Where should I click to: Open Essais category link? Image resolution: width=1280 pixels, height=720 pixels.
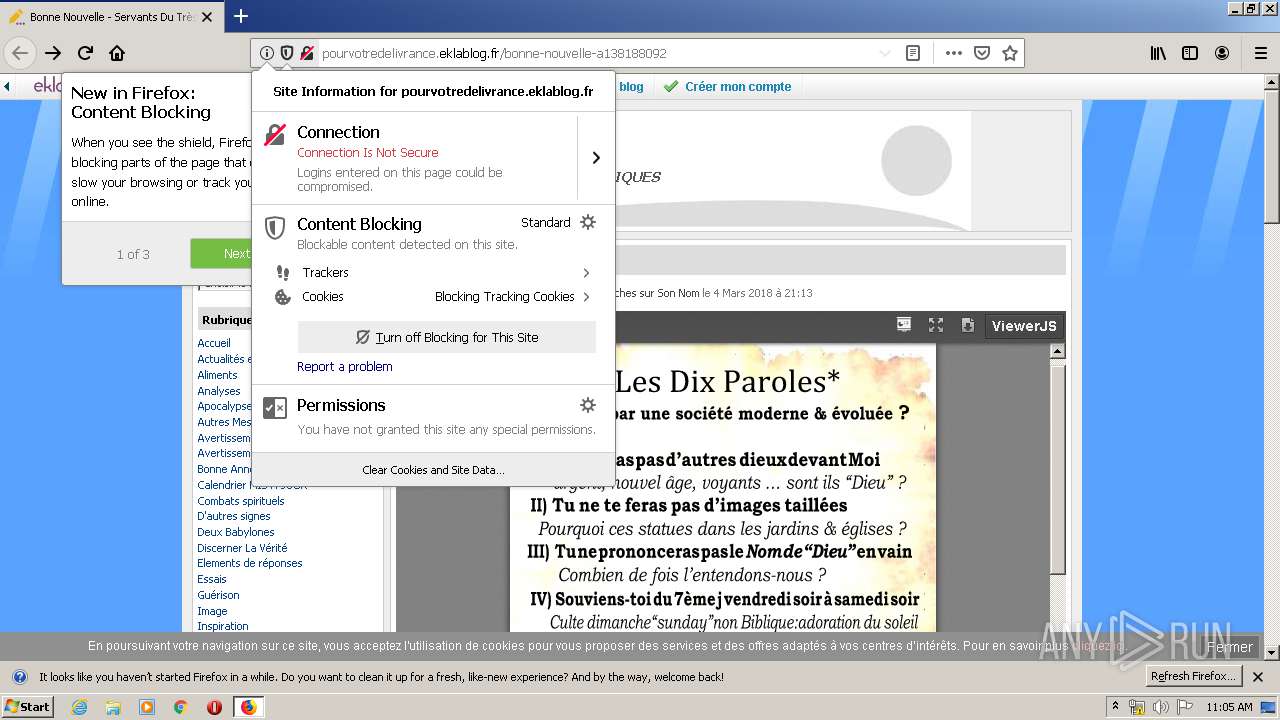click(x=212, y=579)
